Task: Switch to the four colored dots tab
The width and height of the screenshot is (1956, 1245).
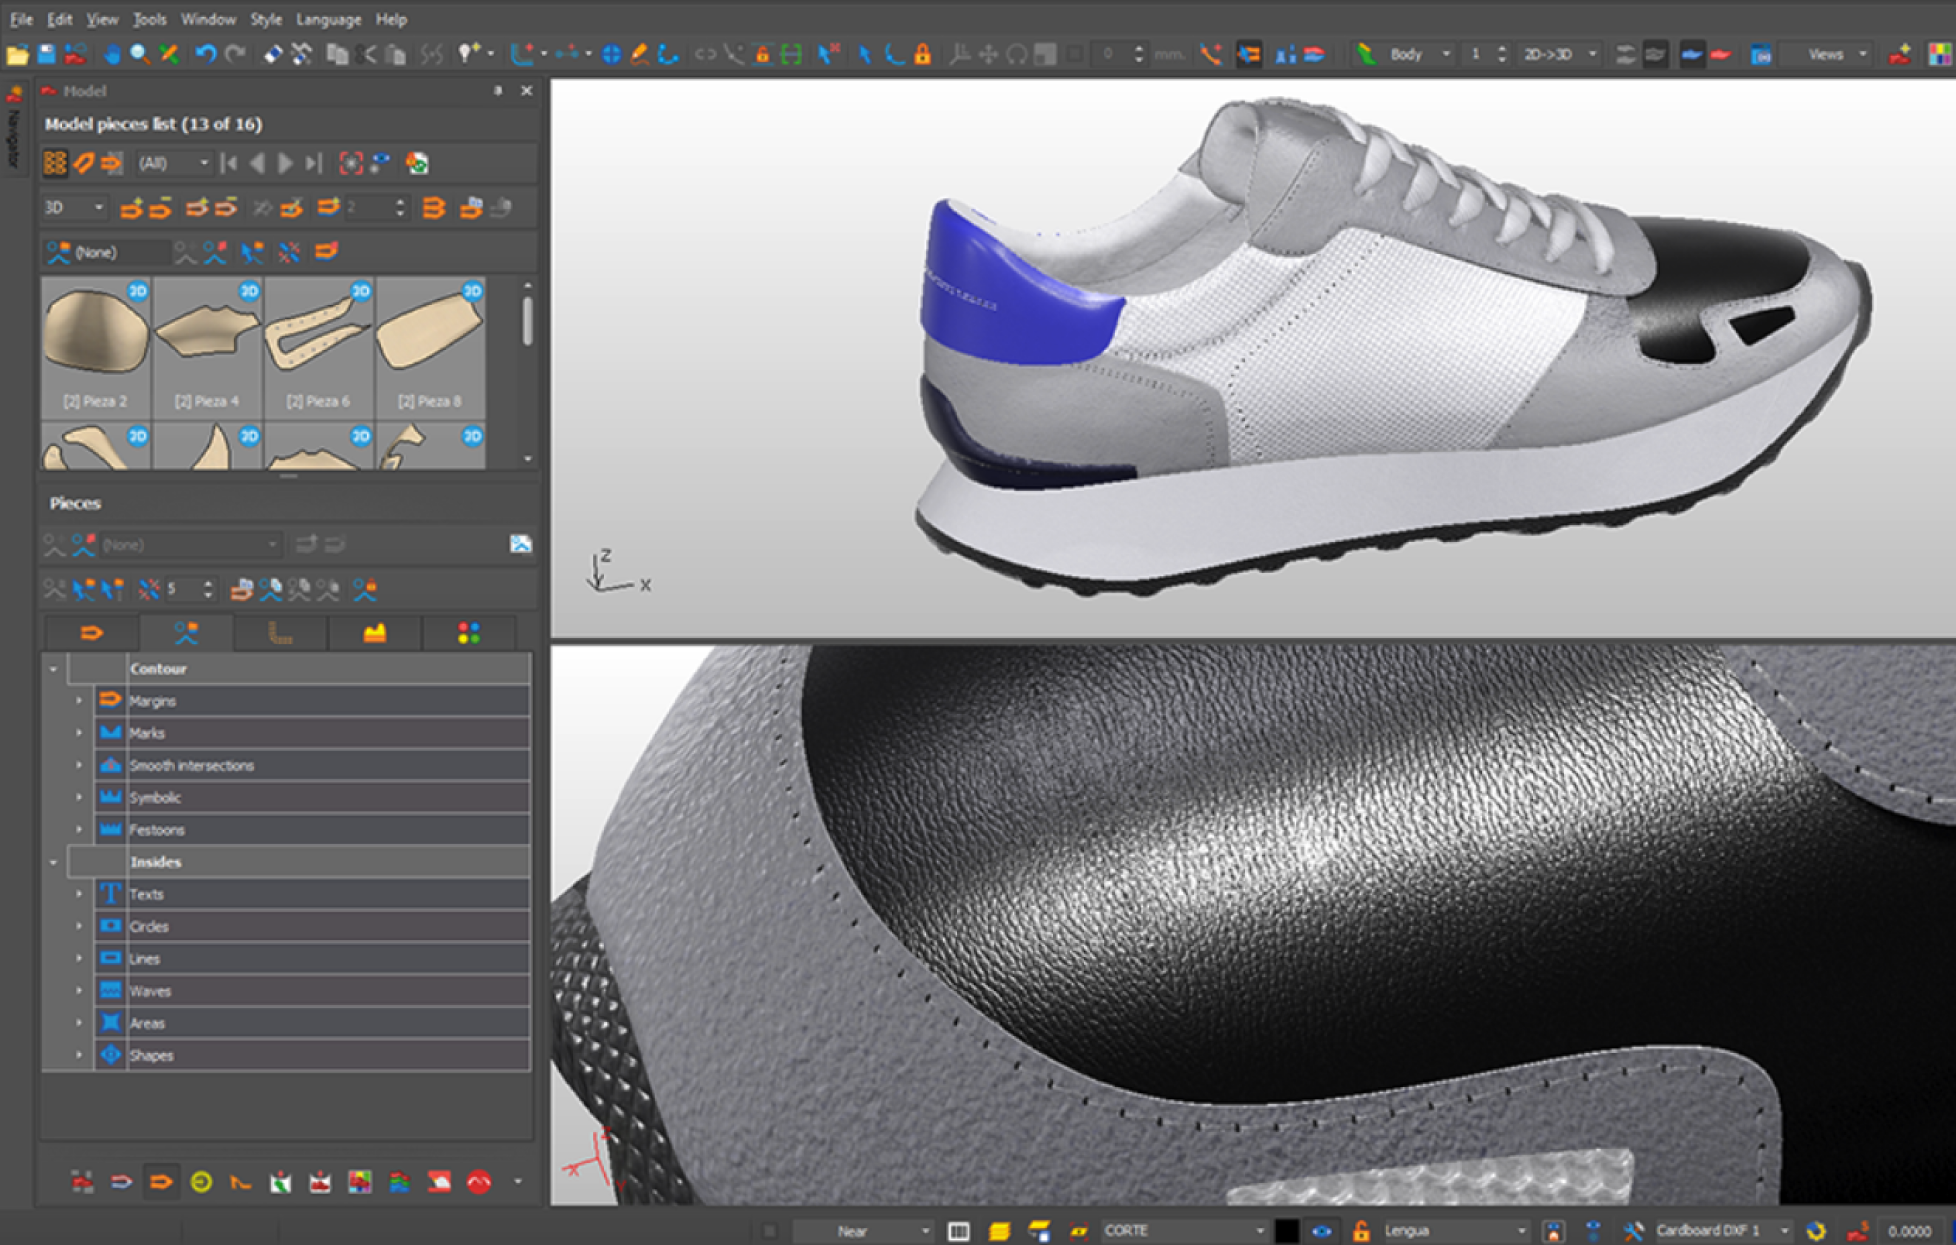Action: [468, 633]
